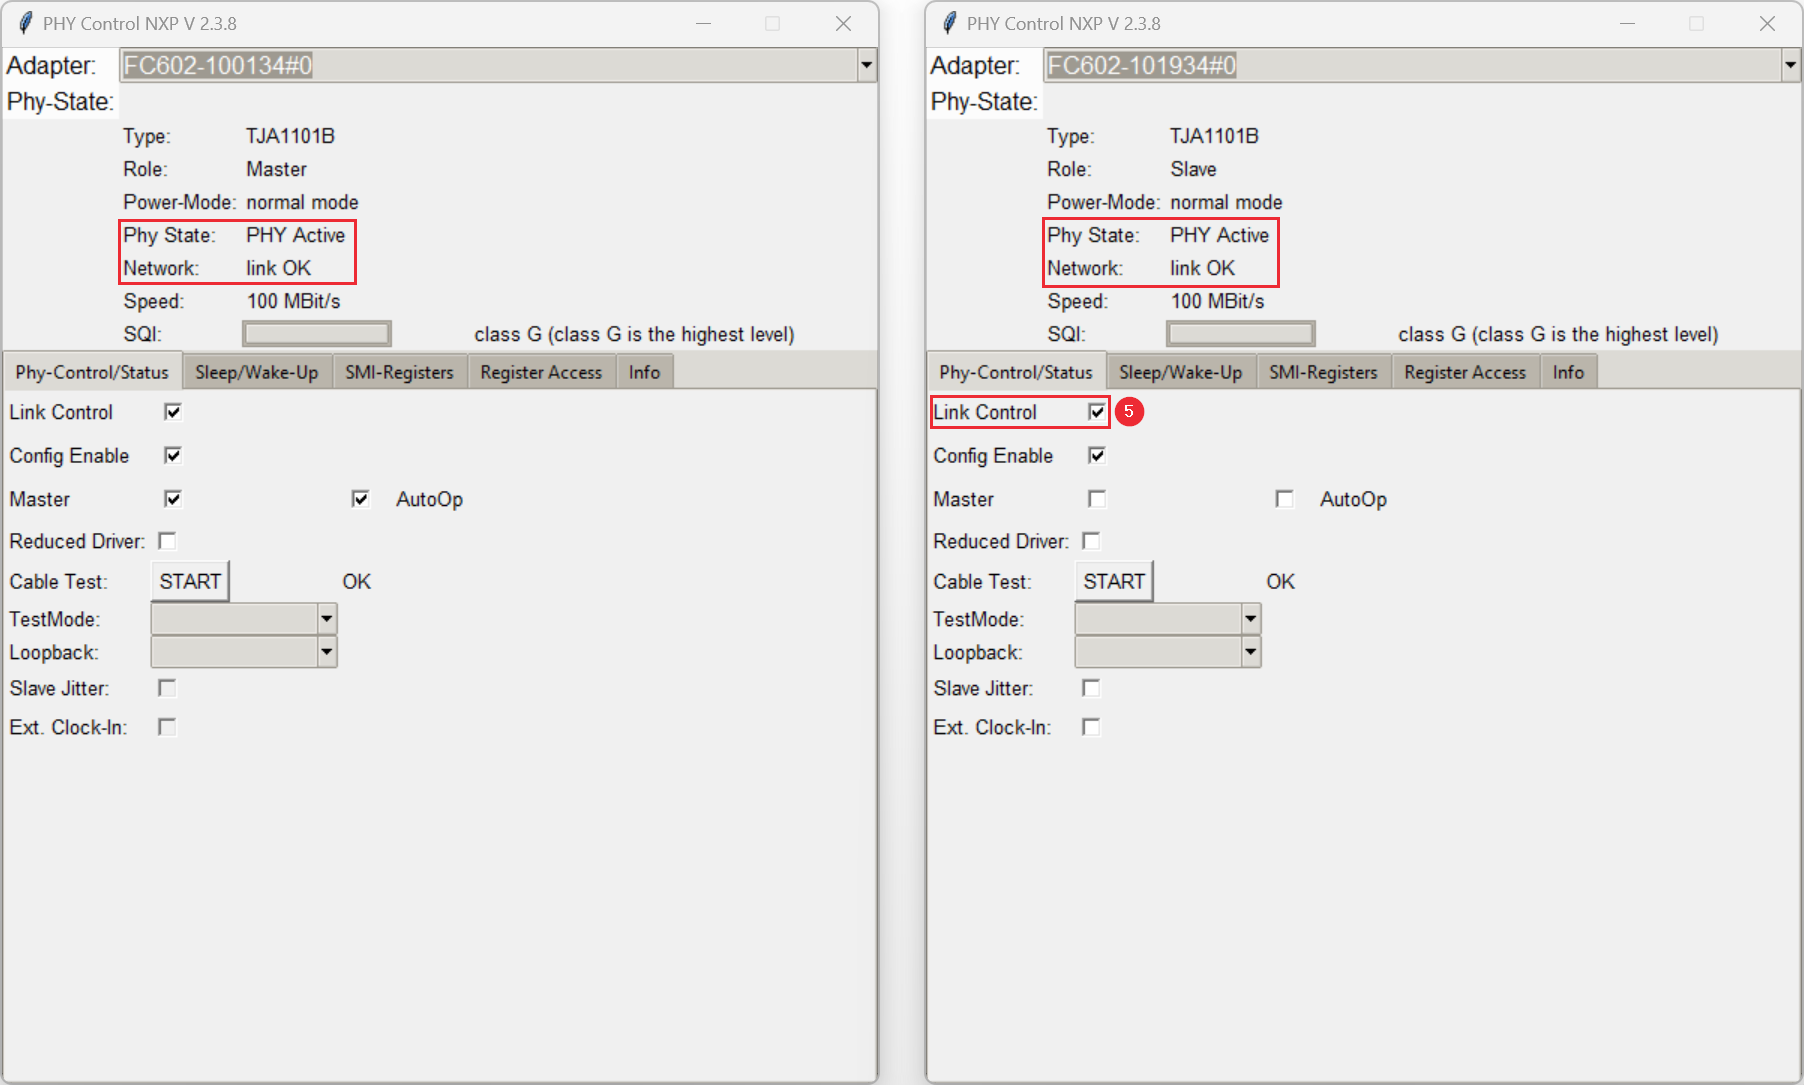Enable Slave Jitter in the left window
The width and height of the screenshot is (1804, 1085).
167,688
